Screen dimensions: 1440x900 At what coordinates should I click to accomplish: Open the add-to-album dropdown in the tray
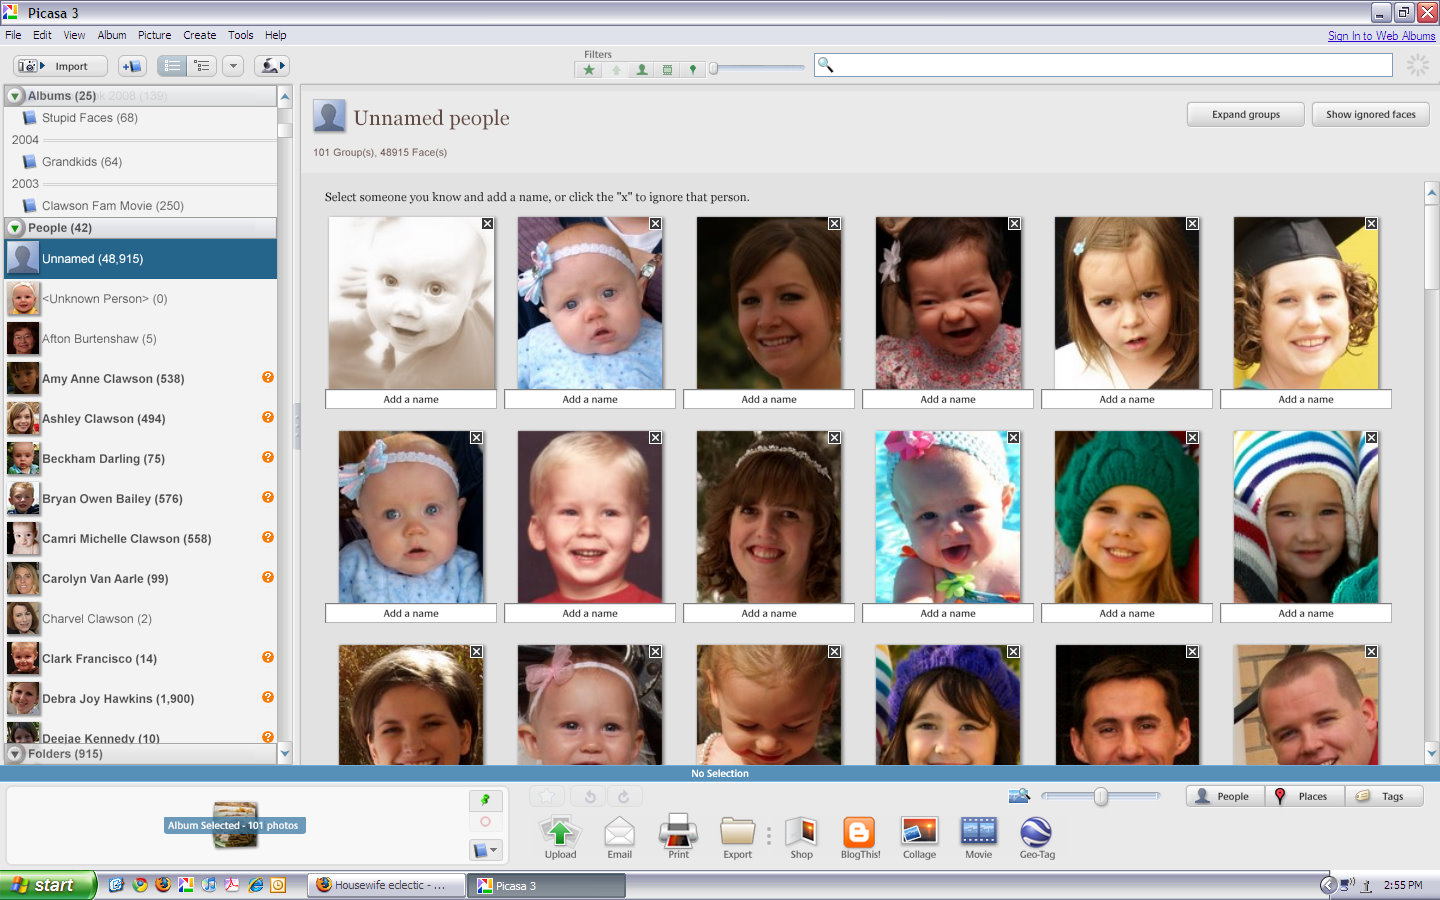tap(485, 849)
